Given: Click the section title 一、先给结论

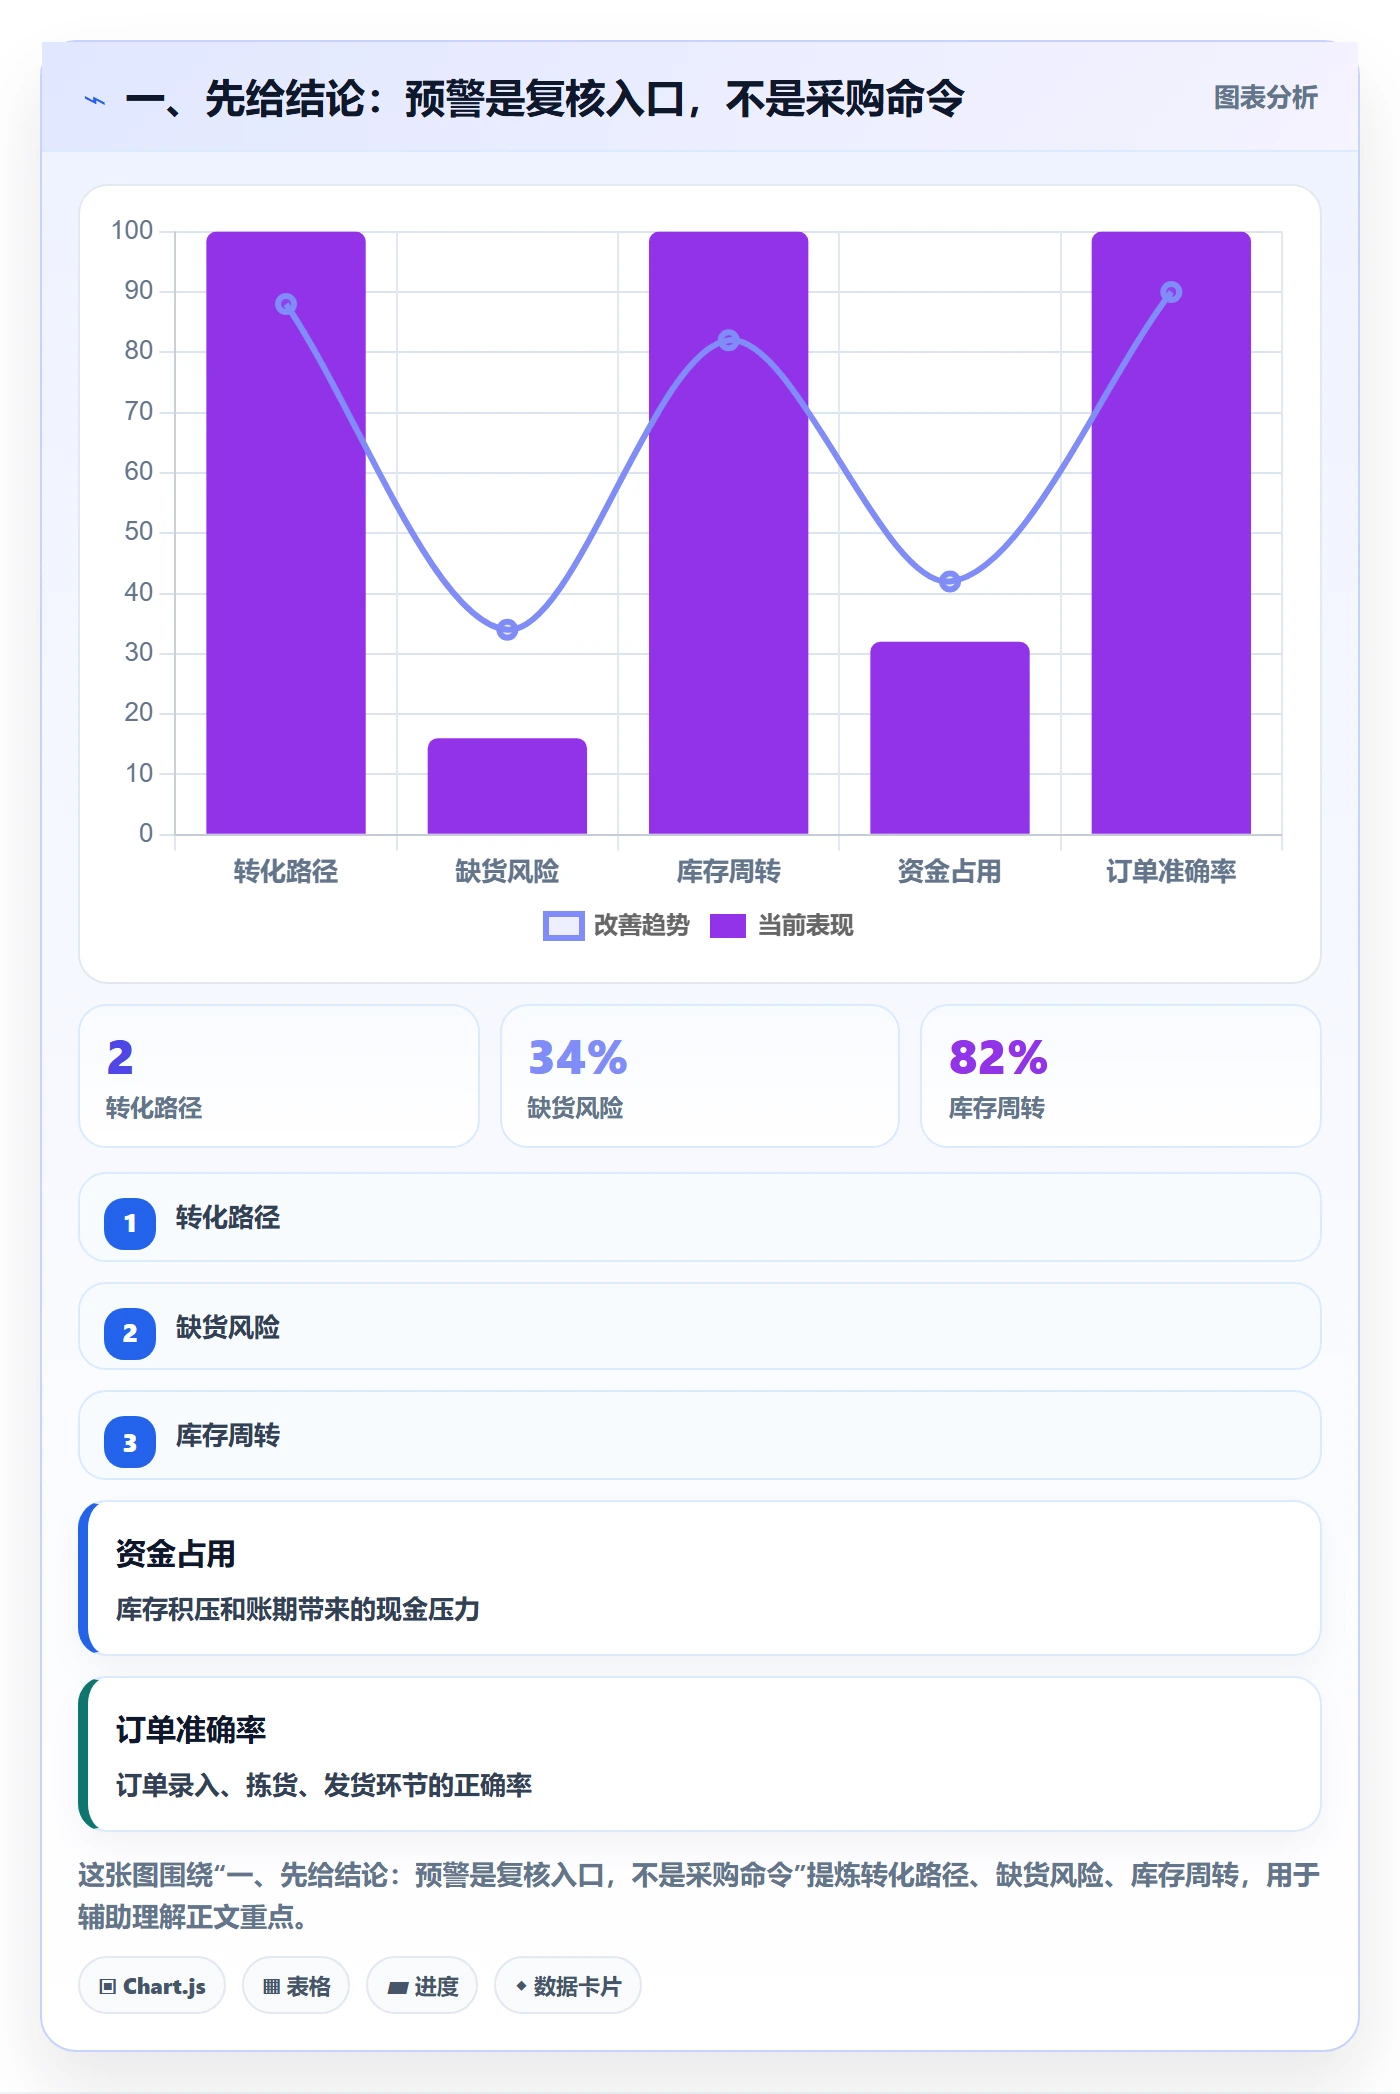Looking at the screenshot, I should click(544, 99).
